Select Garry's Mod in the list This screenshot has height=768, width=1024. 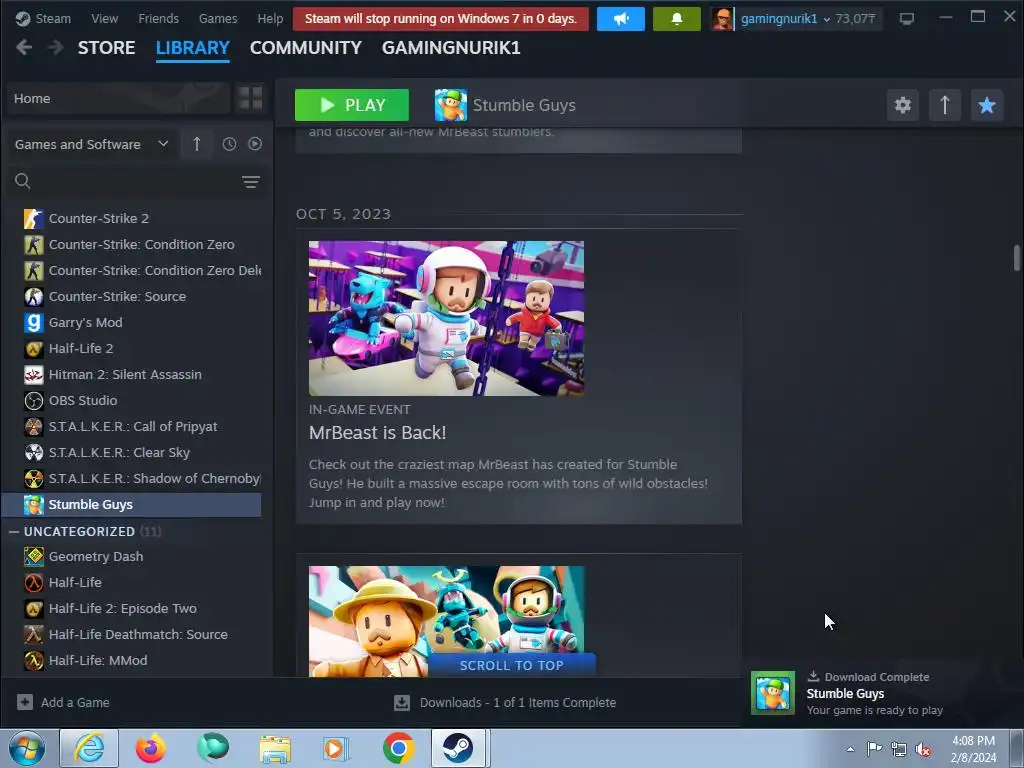[x=85, y=323]
